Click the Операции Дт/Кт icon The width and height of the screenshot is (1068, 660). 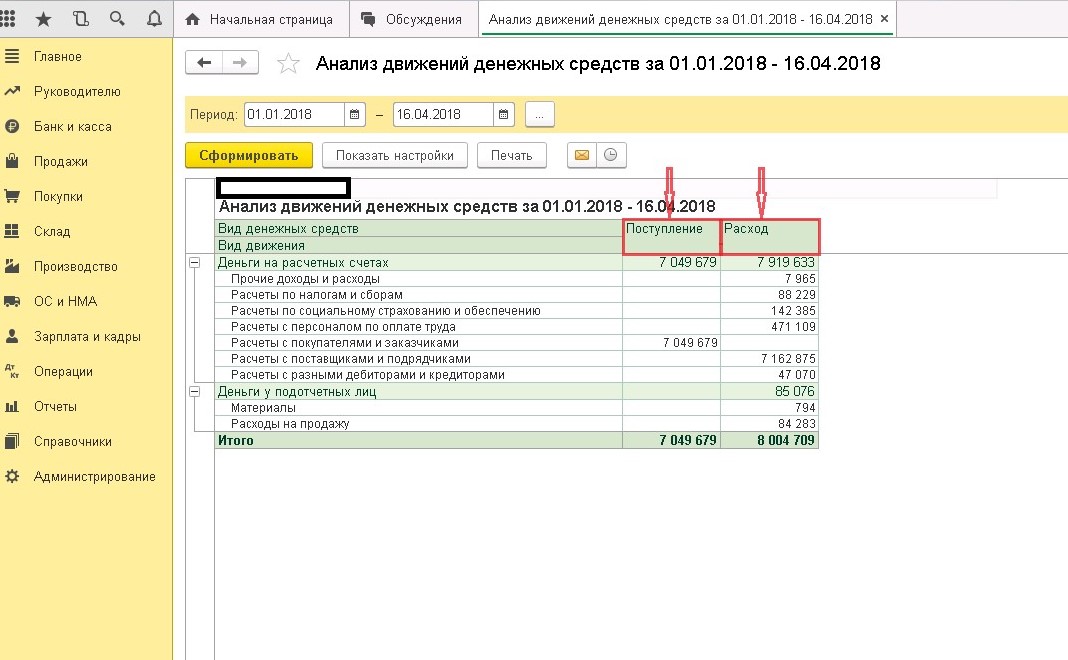[12, 371]
